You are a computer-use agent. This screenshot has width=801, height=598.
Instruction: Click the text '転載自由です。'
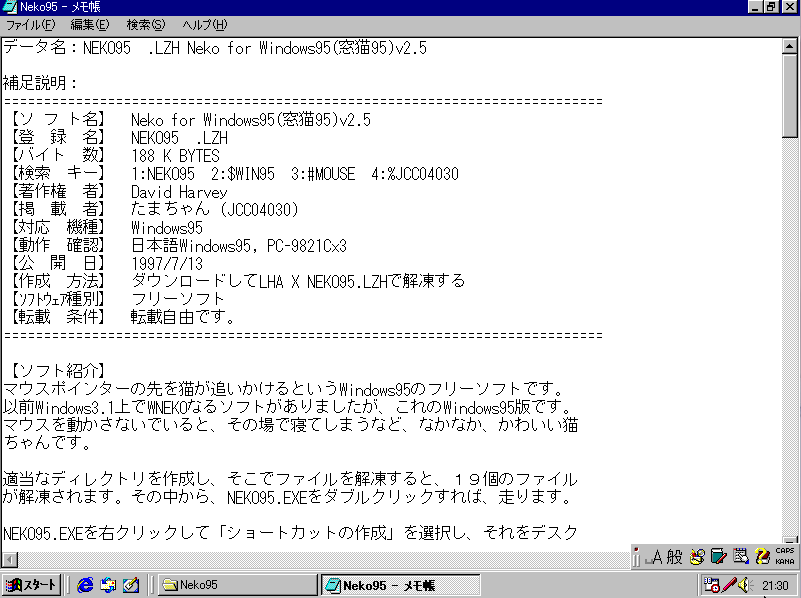point(183,317)
